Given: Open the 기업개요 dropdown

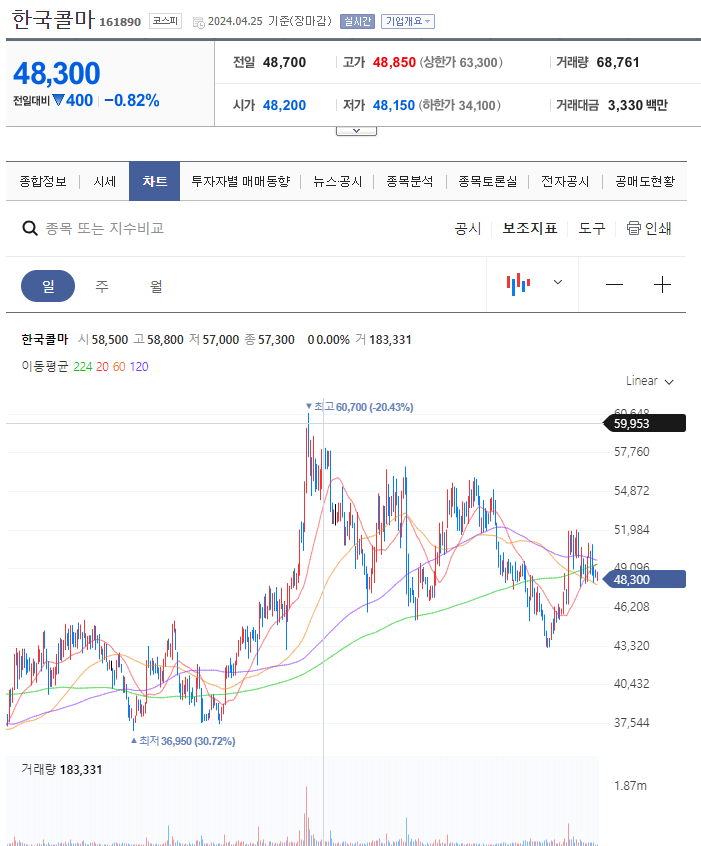Looking at the screenshot, I should coord(407,22).
